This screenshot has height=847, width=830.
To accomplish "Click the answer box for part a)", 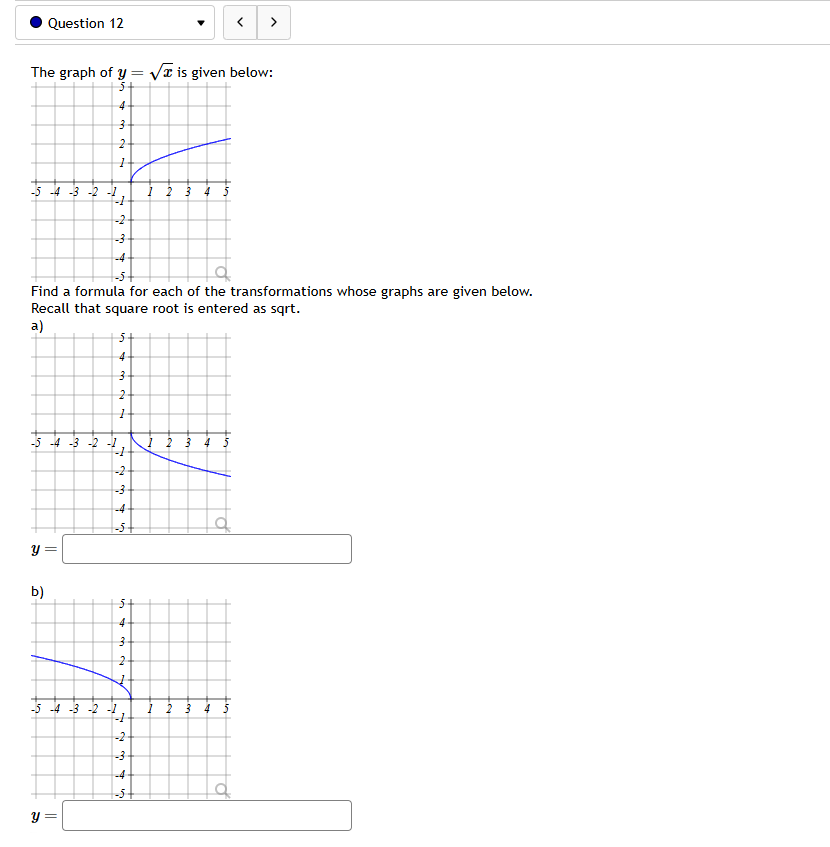I will pyautogui.click(x=206, y=548).
